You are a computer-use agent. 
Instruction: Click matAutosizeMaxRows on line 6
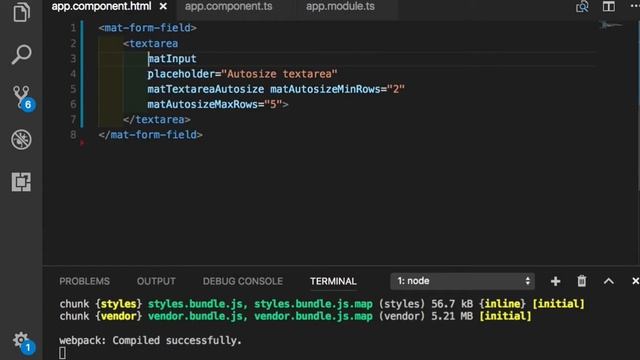pyautogui.click(x=202, y=104)
